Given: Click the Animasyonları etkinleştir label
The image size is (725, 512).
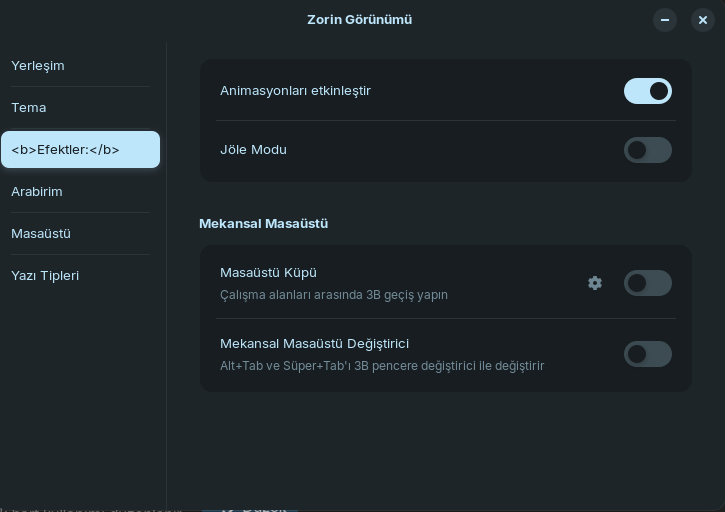Looking at the screenshot, I should pyautogui.click(x=295, y=91).
